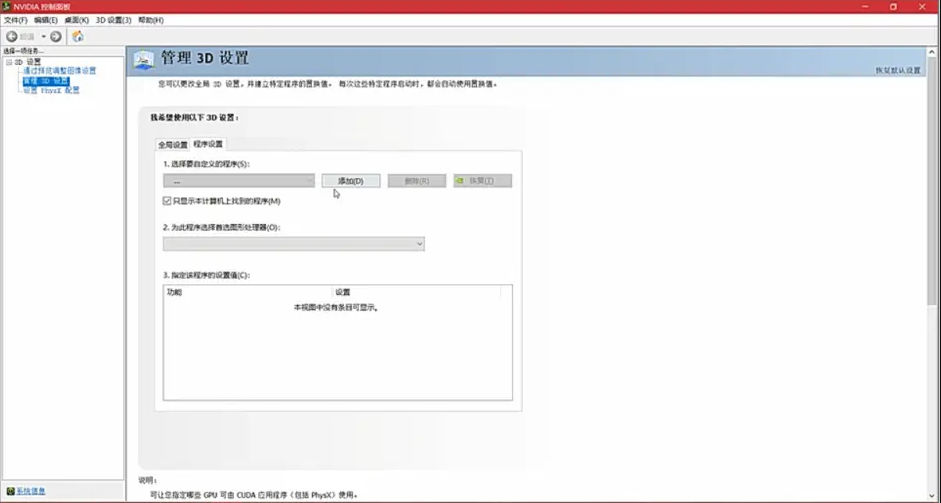
Task: Click the Back navigation arrow icon
Action: (11, 37)
